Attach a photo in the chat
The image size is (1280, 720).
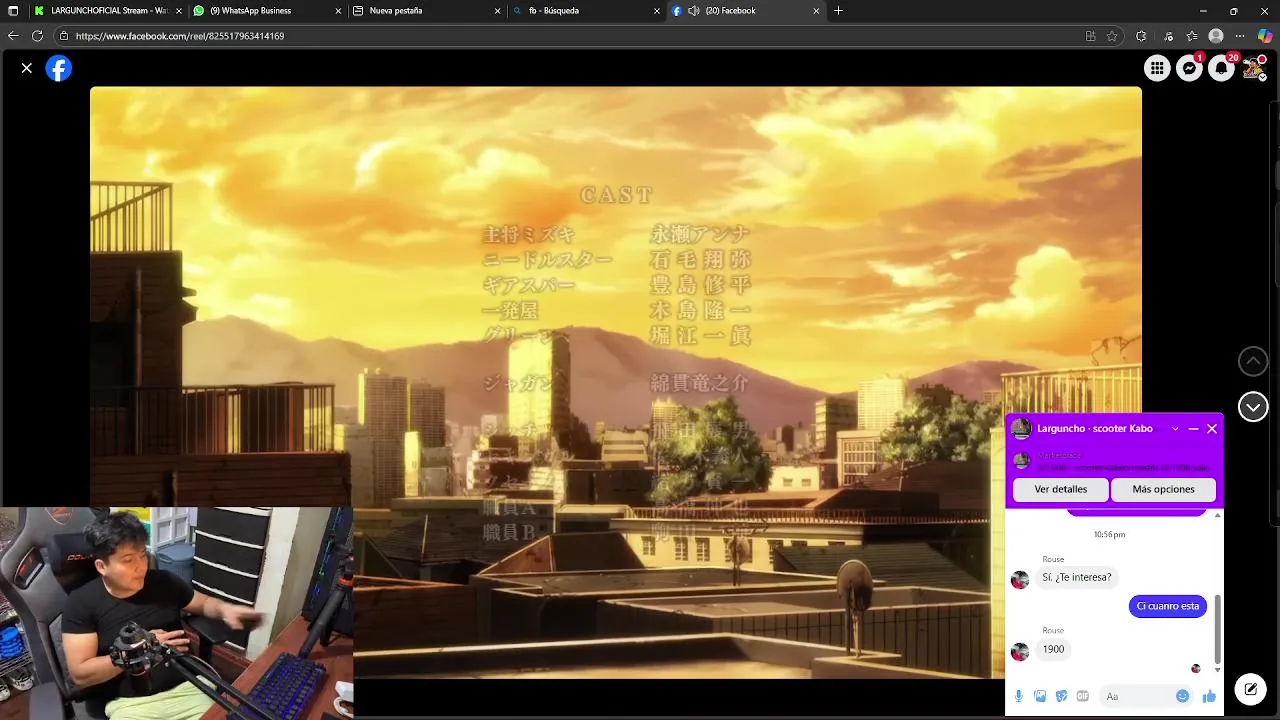click(x=1040, y=696)
